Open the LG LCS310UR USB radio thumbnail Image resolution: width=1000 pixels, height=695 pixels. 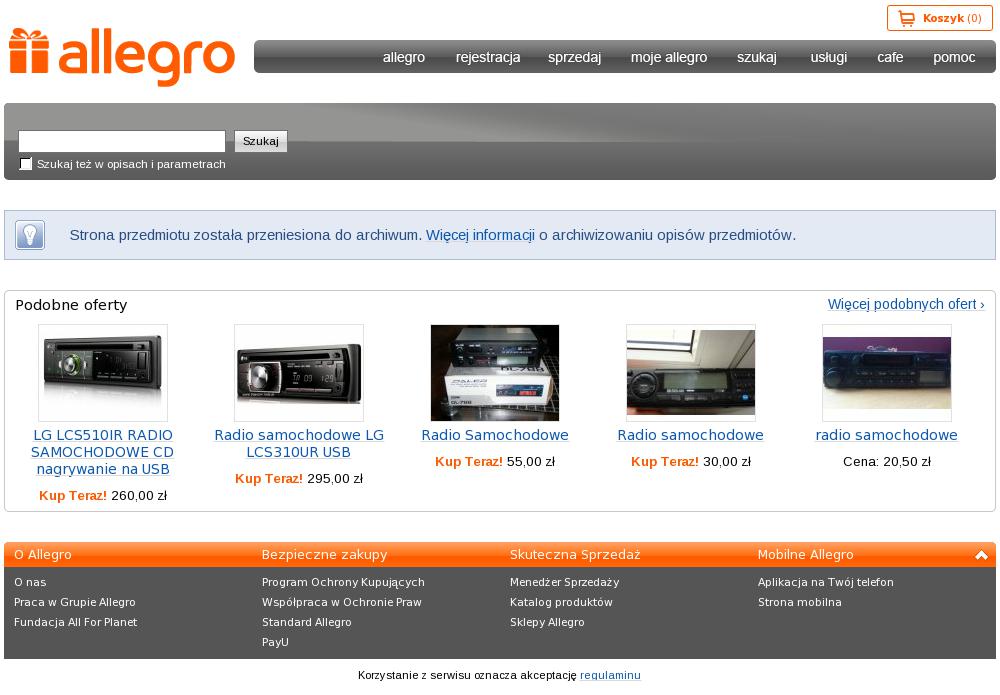click(299, 373)
